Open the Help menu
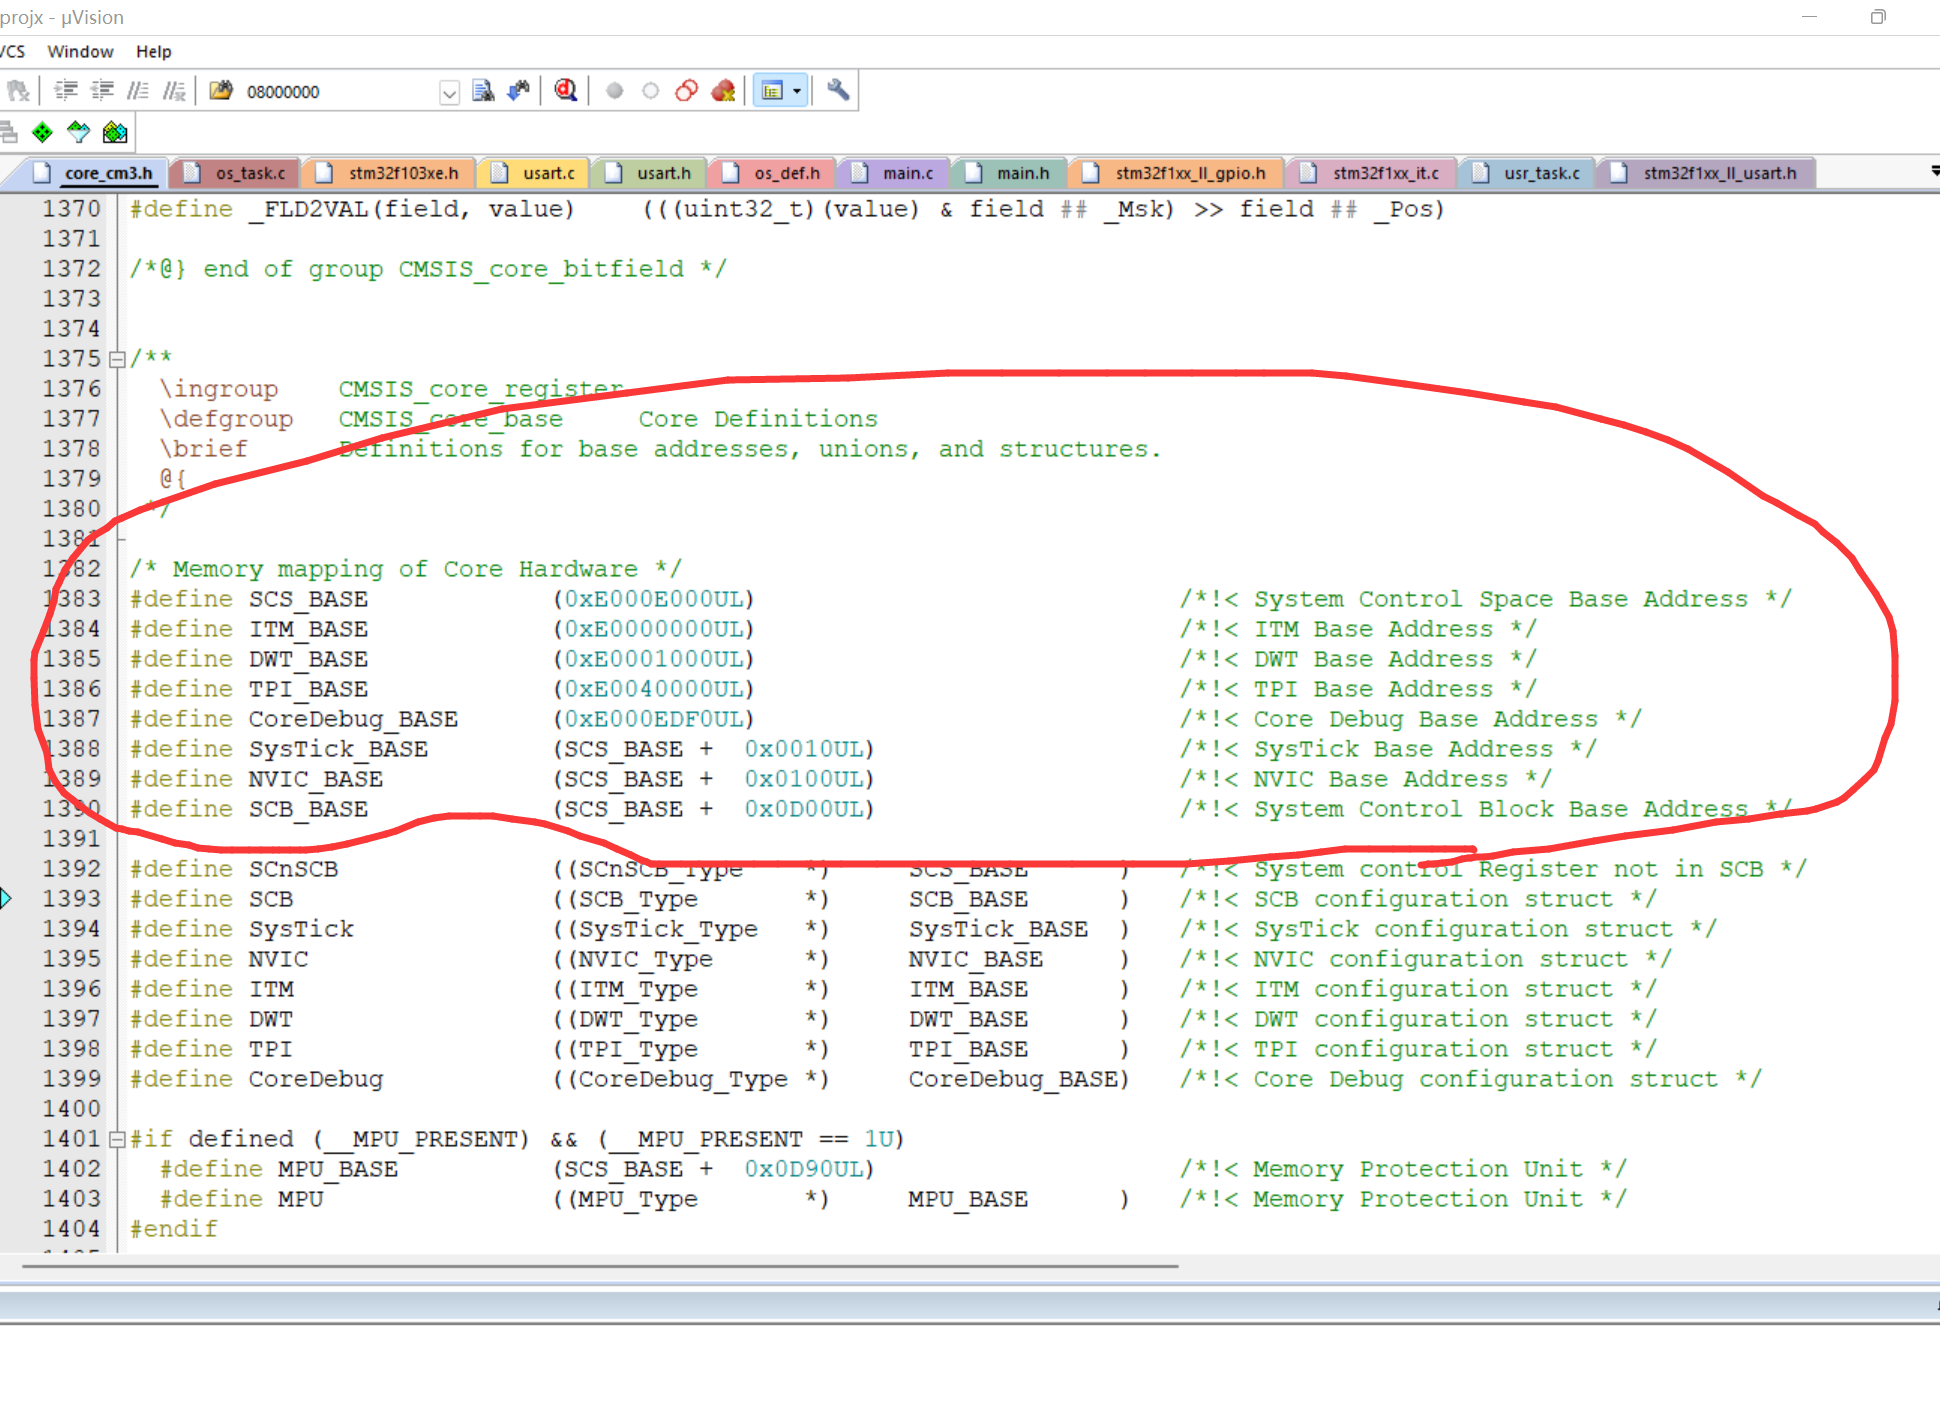This screenshot has width=1940, height=1407. pos(154,51)
